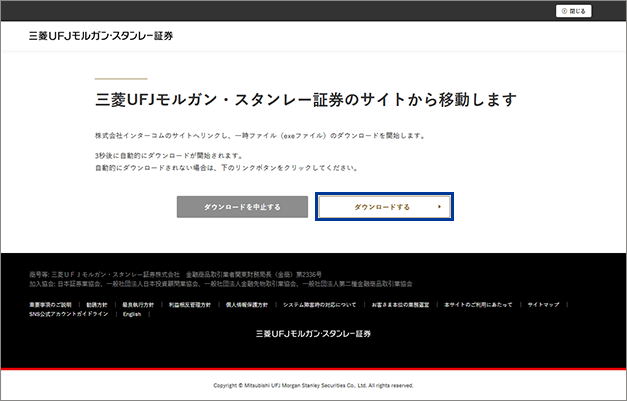Screen dimensions: 627x401
Task: Open 本サイトのご利用にあたって link
Action: pyautogui.click(x=478, y=305)
